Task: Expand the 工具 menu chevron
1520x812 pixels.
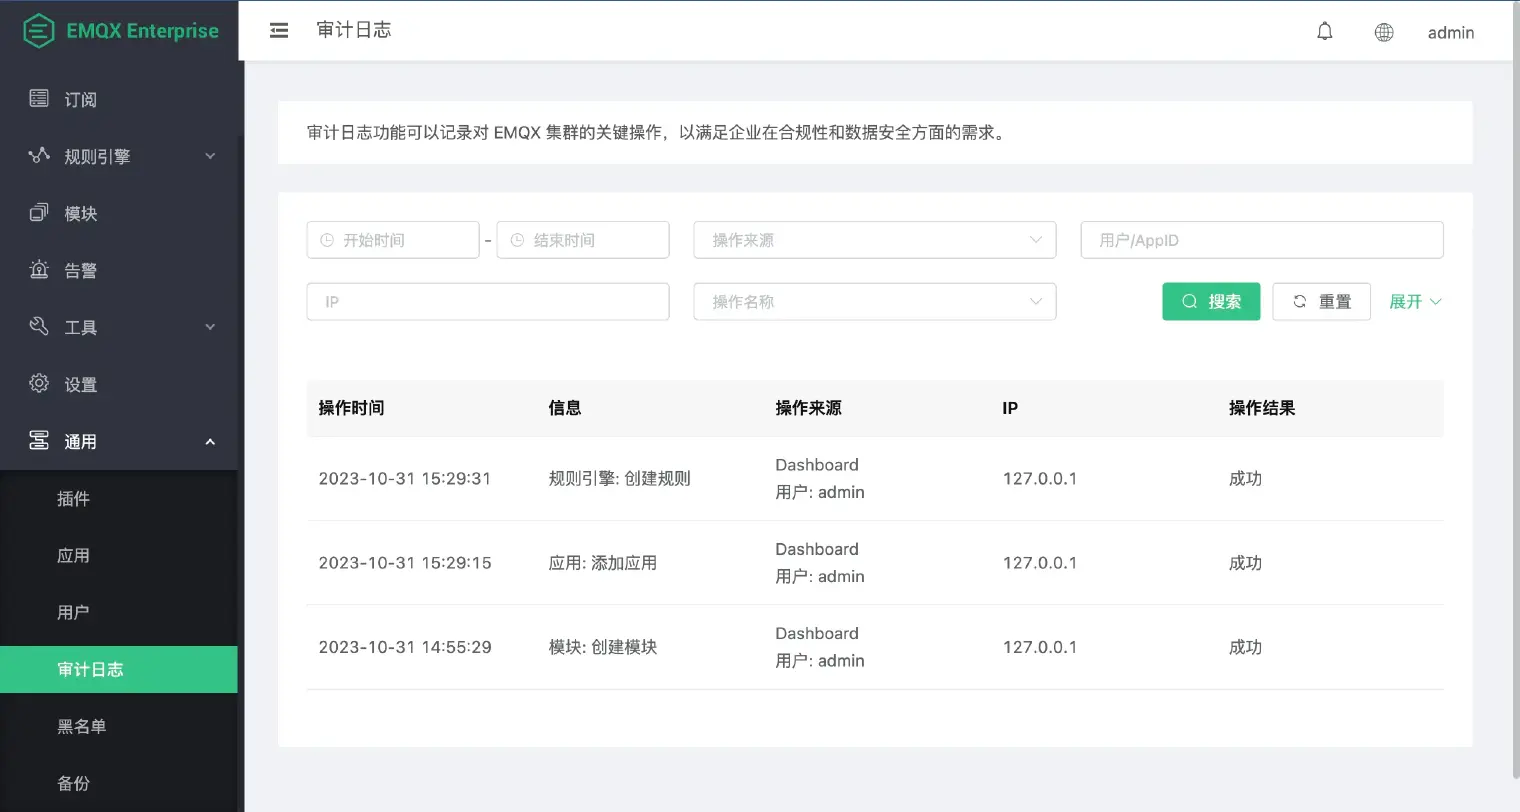Action: tap(210, 327)
